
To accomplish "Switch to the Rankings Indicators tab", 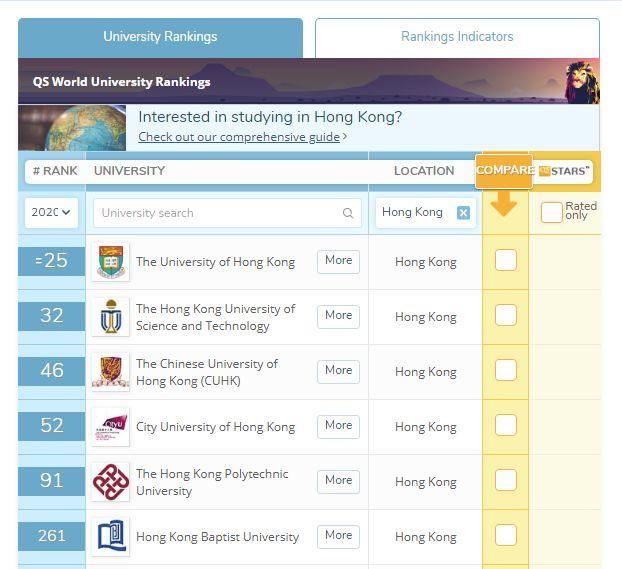I will pos(457,37).
